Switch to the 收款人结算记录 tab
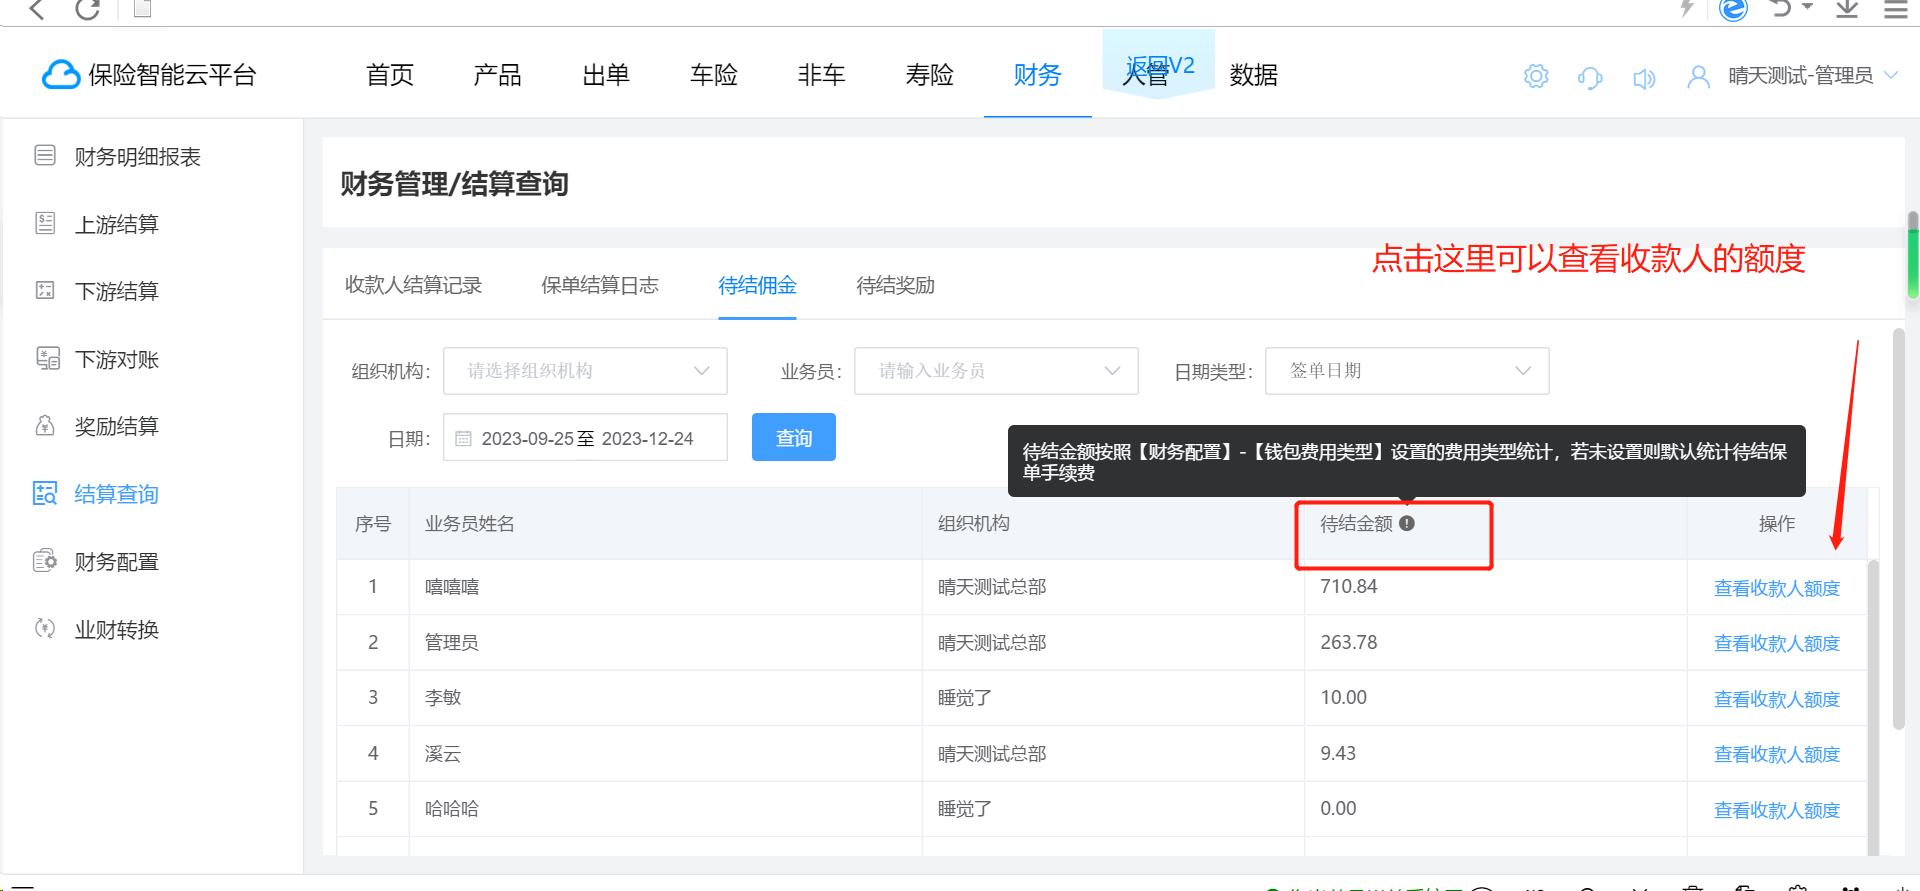Screen dimensions: 1920x891 coord(413,285)
